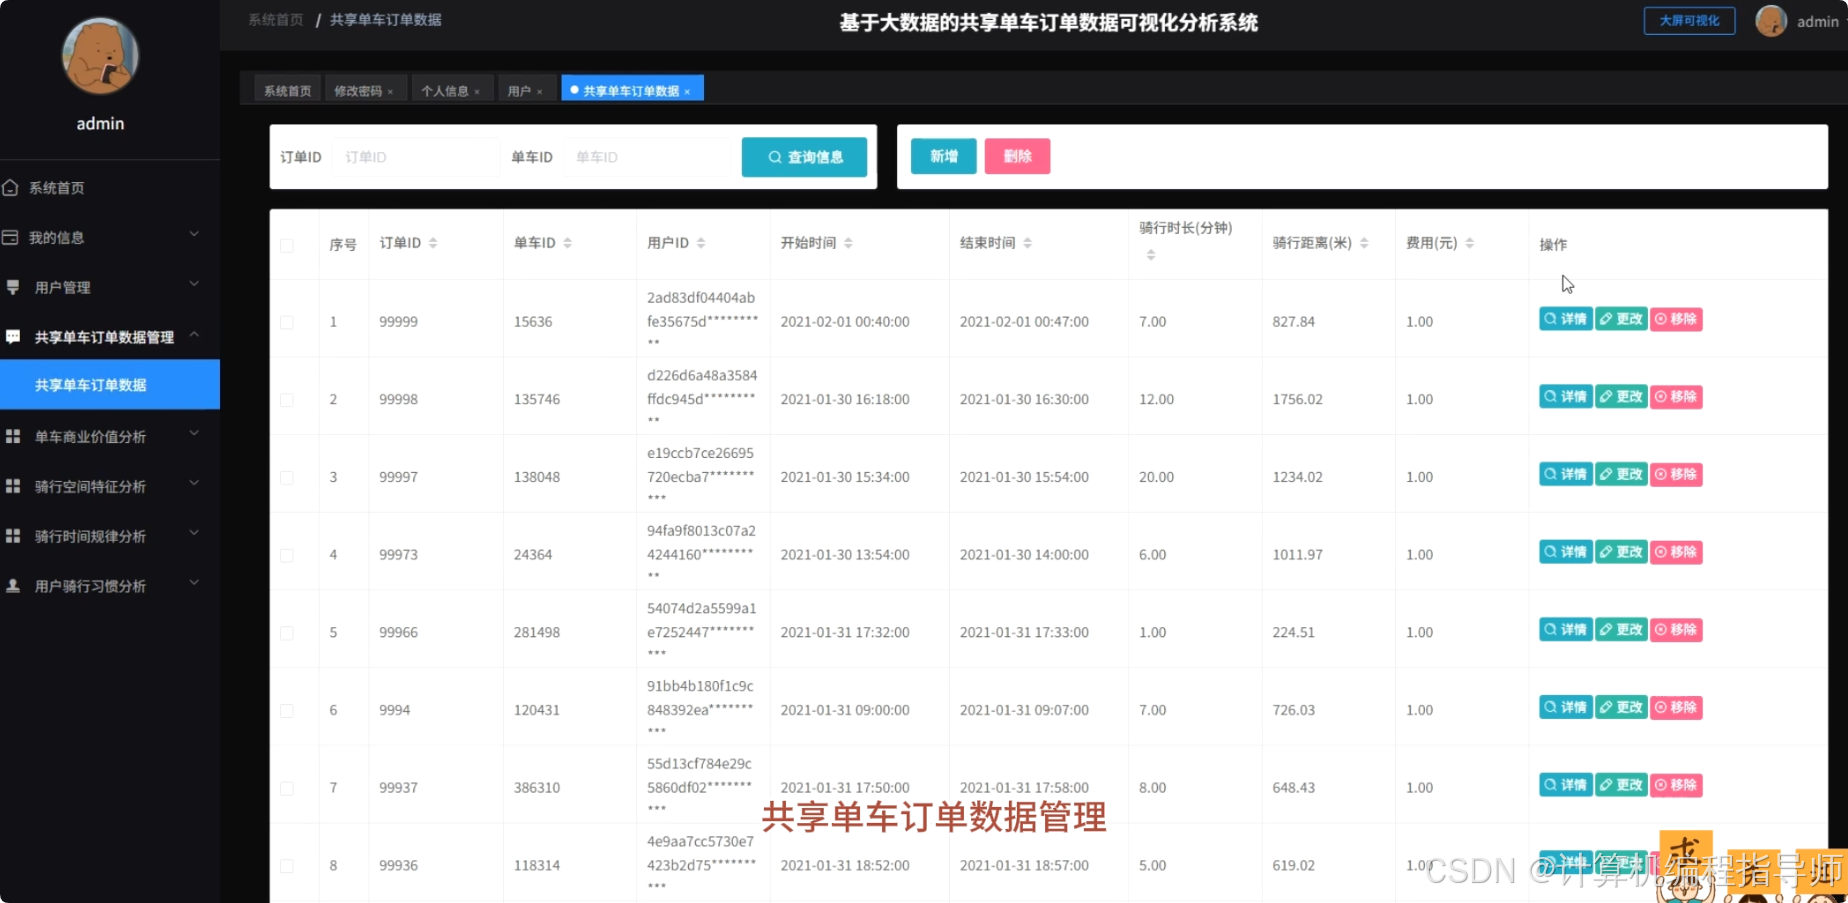Close the 修改密码 tab with its x
This screenshot has height=903, width=1848.
pos(390,92)
